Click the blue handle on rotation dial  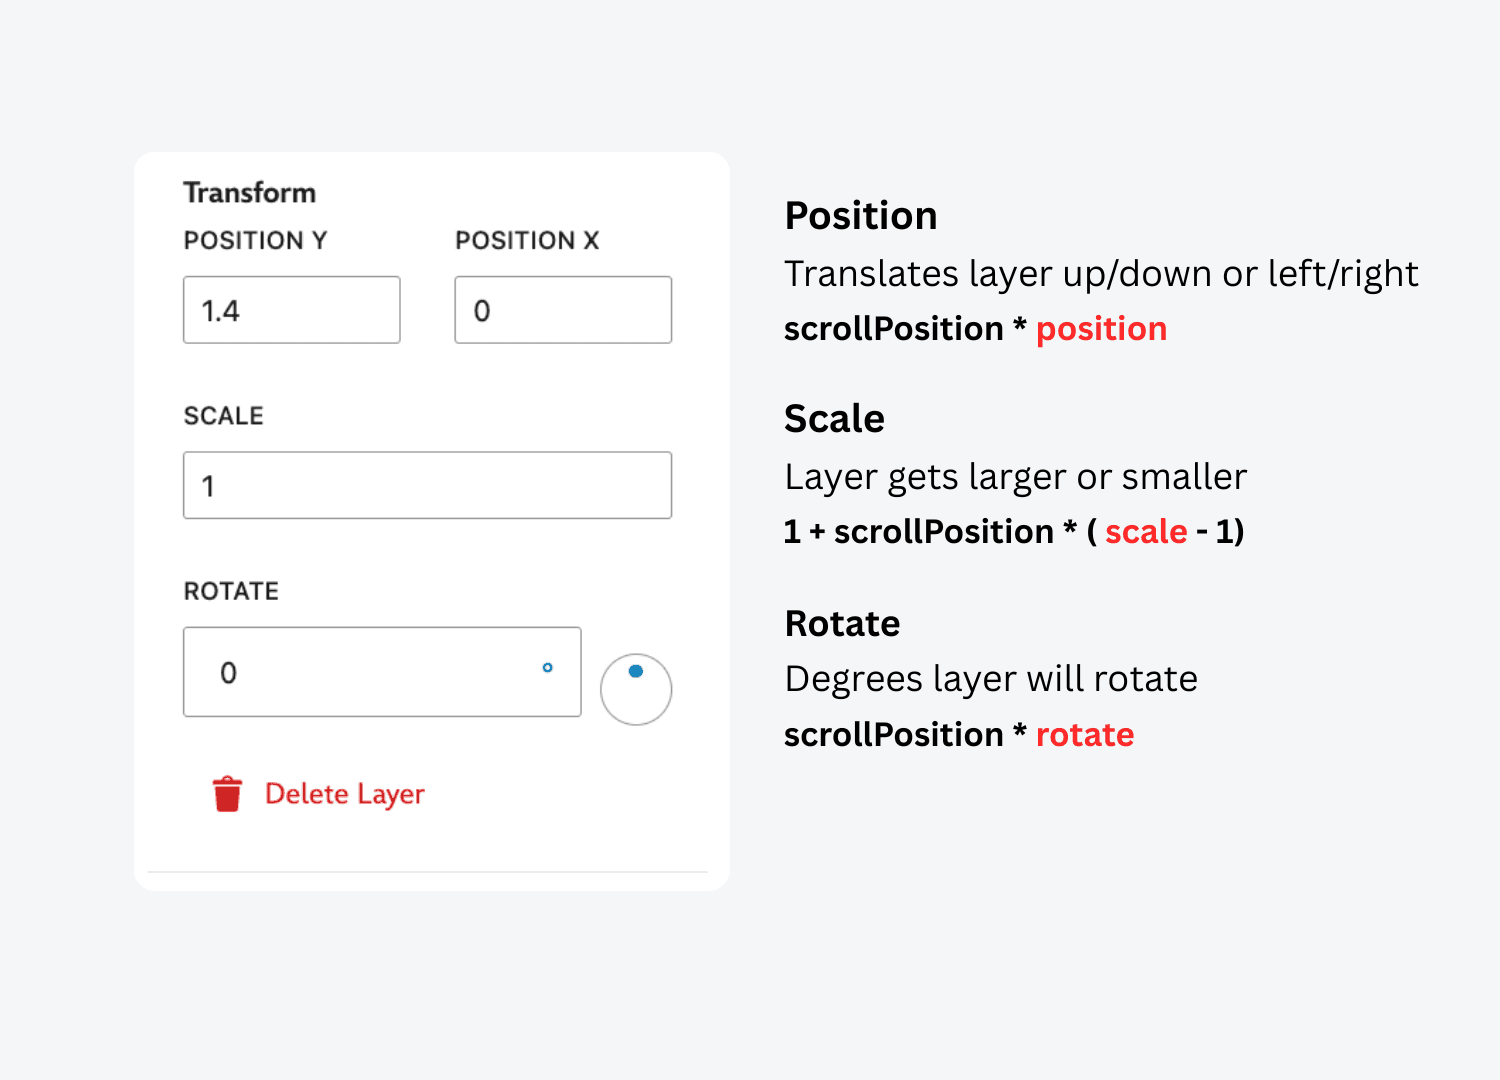coord(636,671)
